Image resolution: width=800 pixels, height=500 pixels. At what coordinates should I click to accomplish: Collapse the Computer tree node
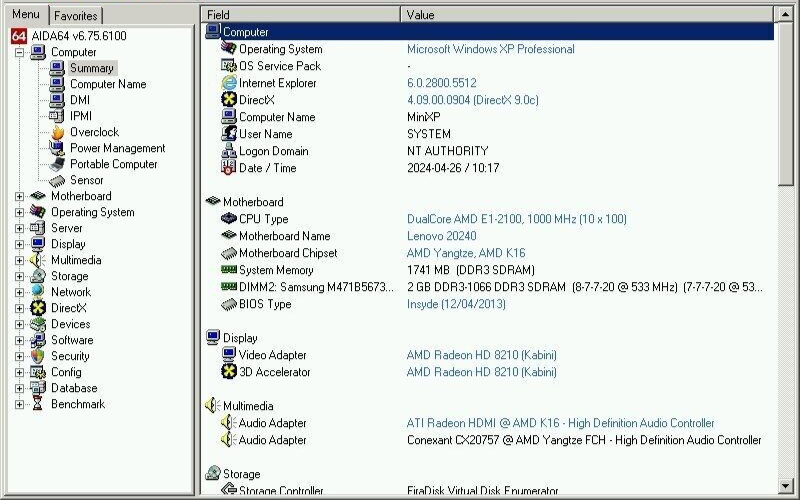[x=19, y=52]
